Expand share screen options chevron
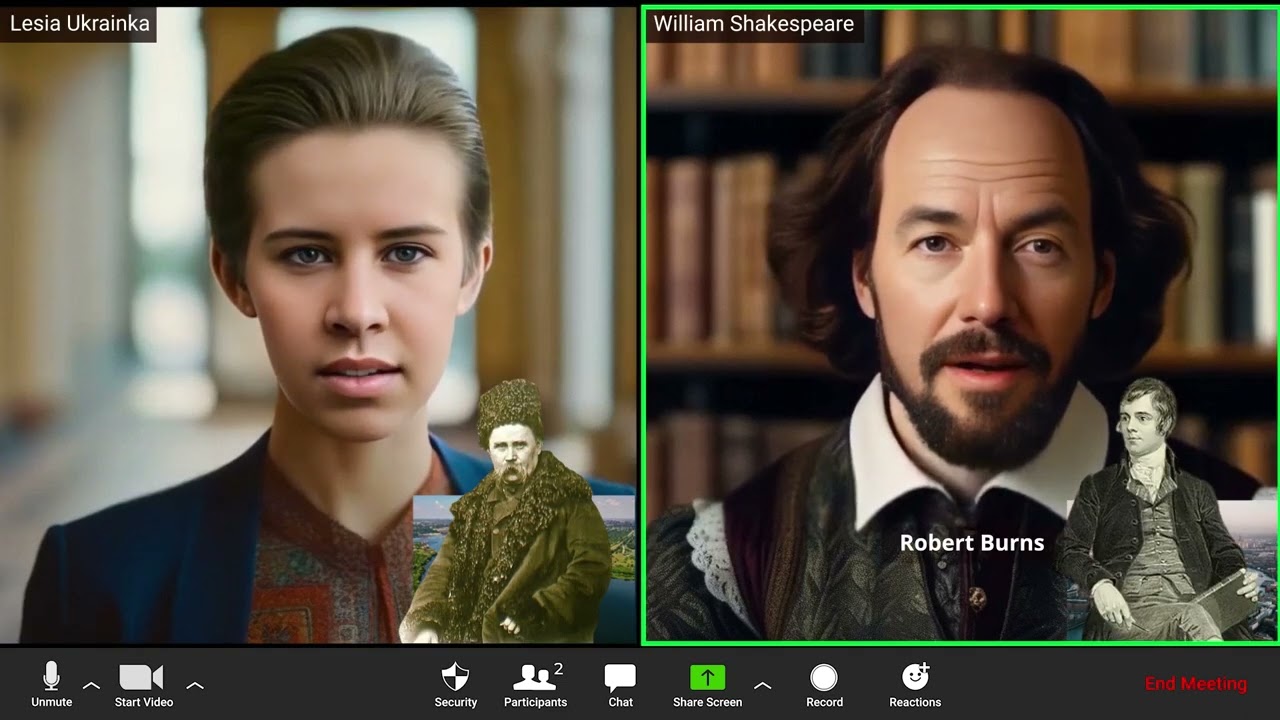This screenshot has width=1280, height=720. coord(762,686)
